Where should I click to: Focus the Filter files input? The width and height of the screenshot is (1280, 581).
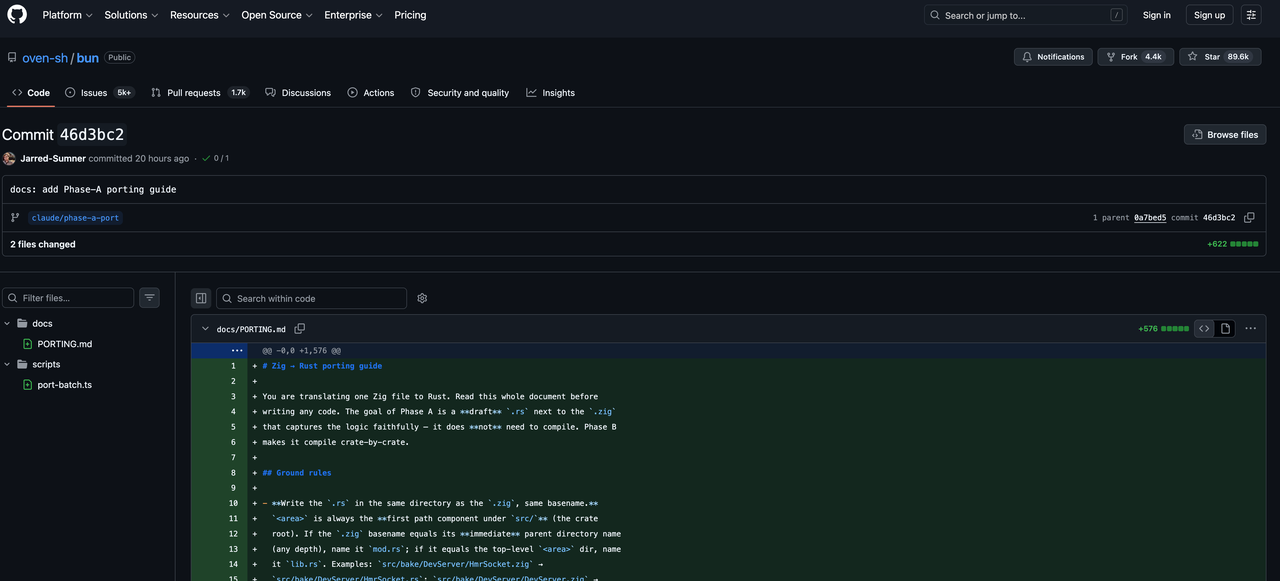(68, 298)
